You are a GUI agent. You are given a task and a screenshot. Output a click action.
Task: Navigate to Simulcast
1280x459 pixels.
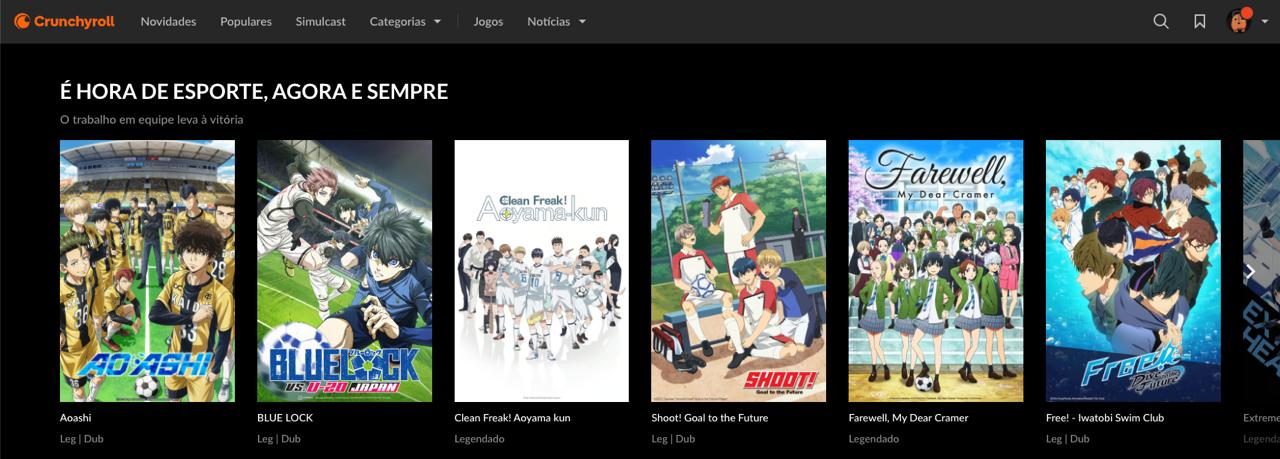pos(320,21)
